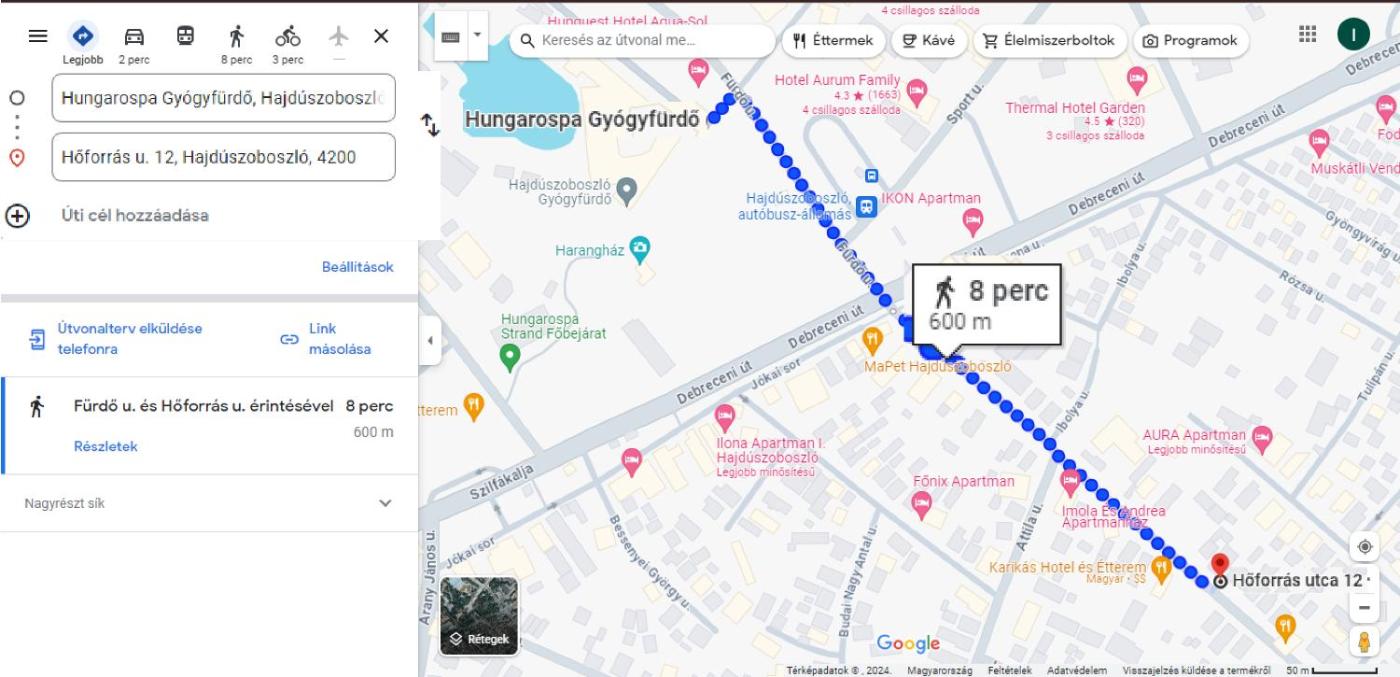1400x677 pixels.
Task: Click Google apps grid icon
Action: (1307, 34)
